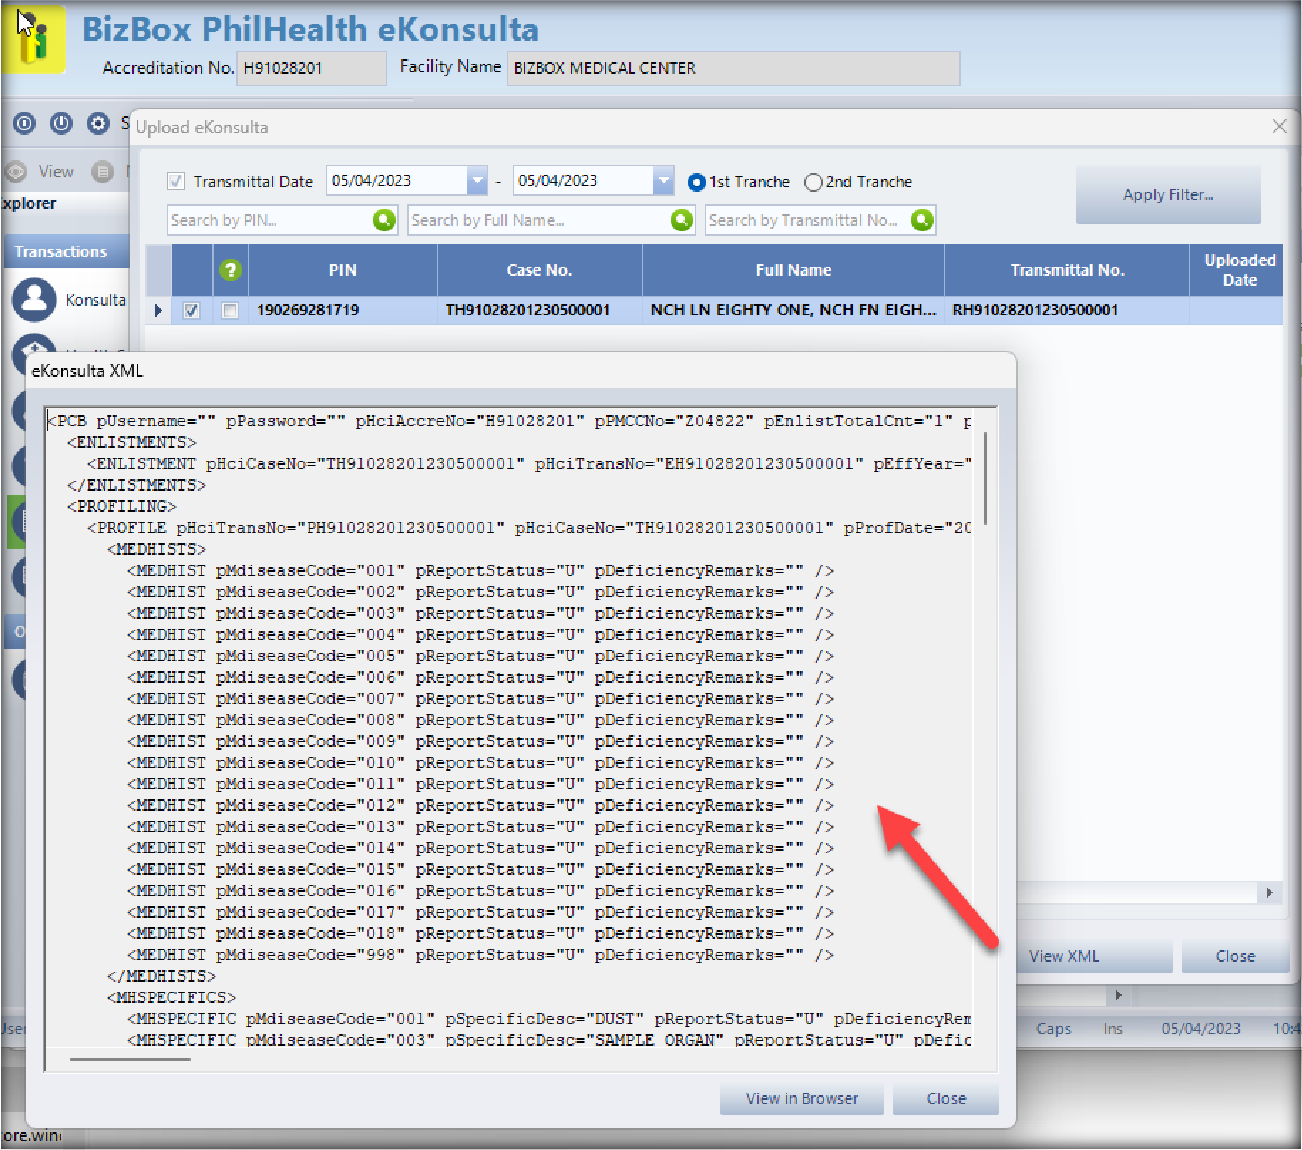Screen dimensions: 1302x1150
Task: Open the start transmittal date dropdown
Action: 477,181
